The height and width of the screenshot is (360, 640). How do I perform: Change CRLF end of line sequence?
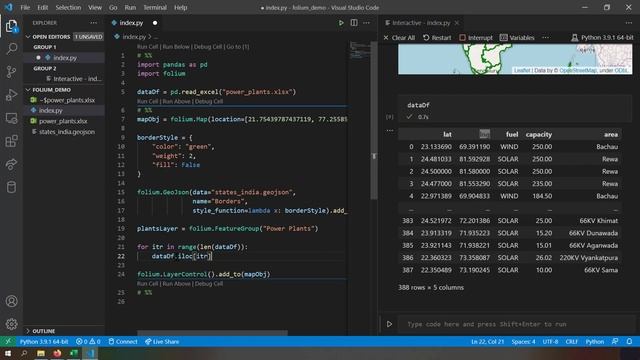click(x=571, y=342)
